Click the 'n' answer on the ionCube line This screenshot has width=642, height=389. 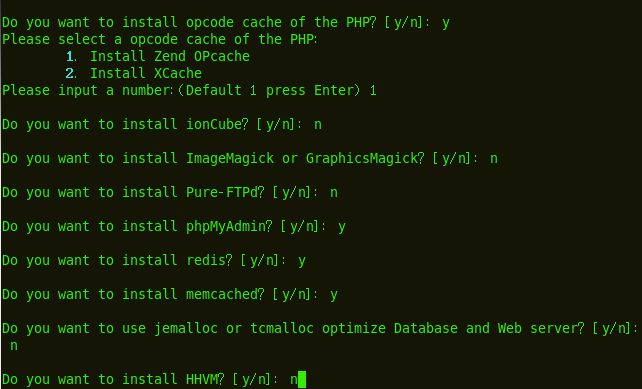pos(318,125)
